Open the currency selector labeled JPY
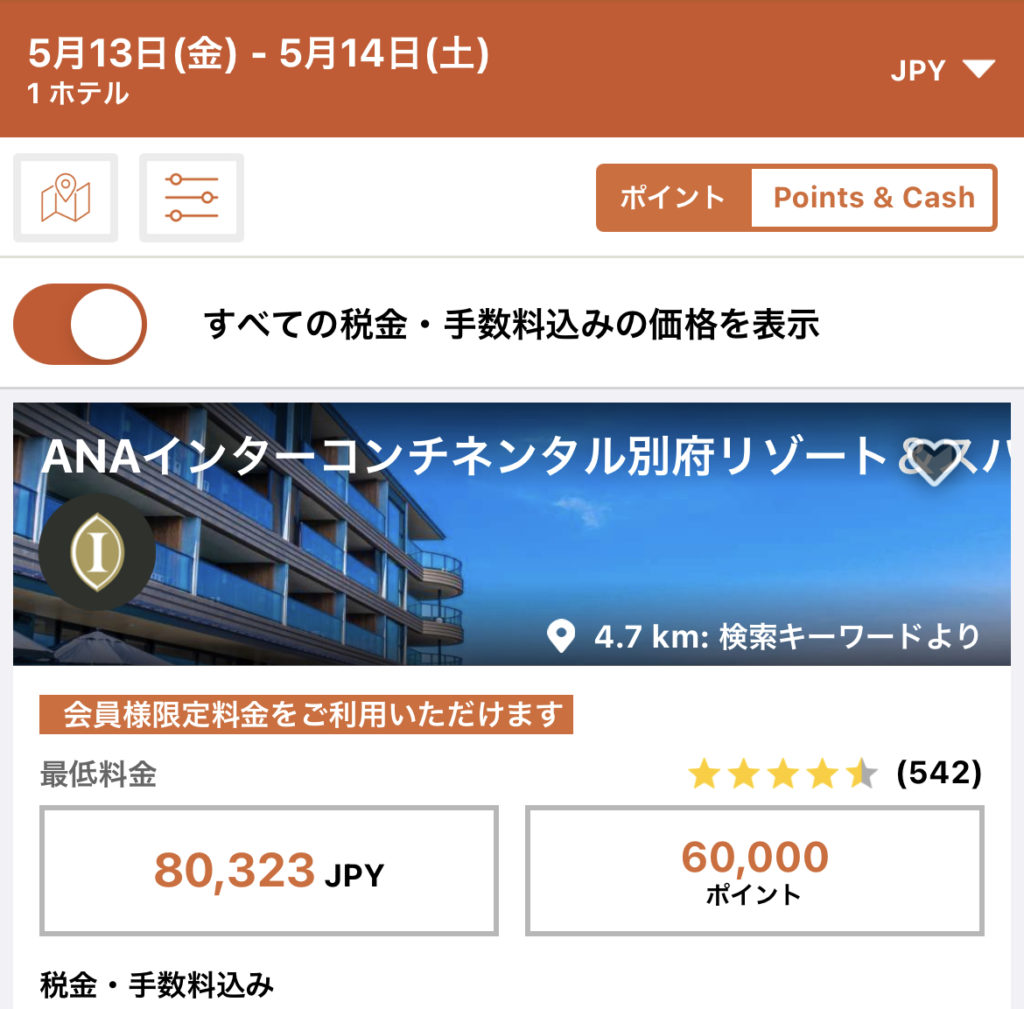This screenshot has width=1024, height=1009. coord(918,70)
